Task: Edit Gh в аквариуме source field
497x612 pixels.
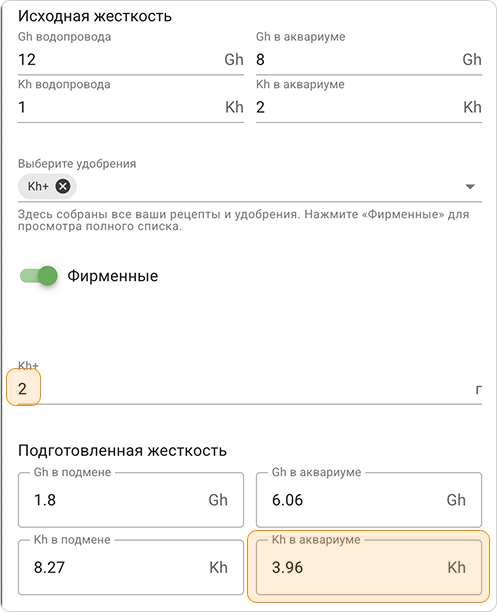Action: pyautogui.click(x=369, y=60)
